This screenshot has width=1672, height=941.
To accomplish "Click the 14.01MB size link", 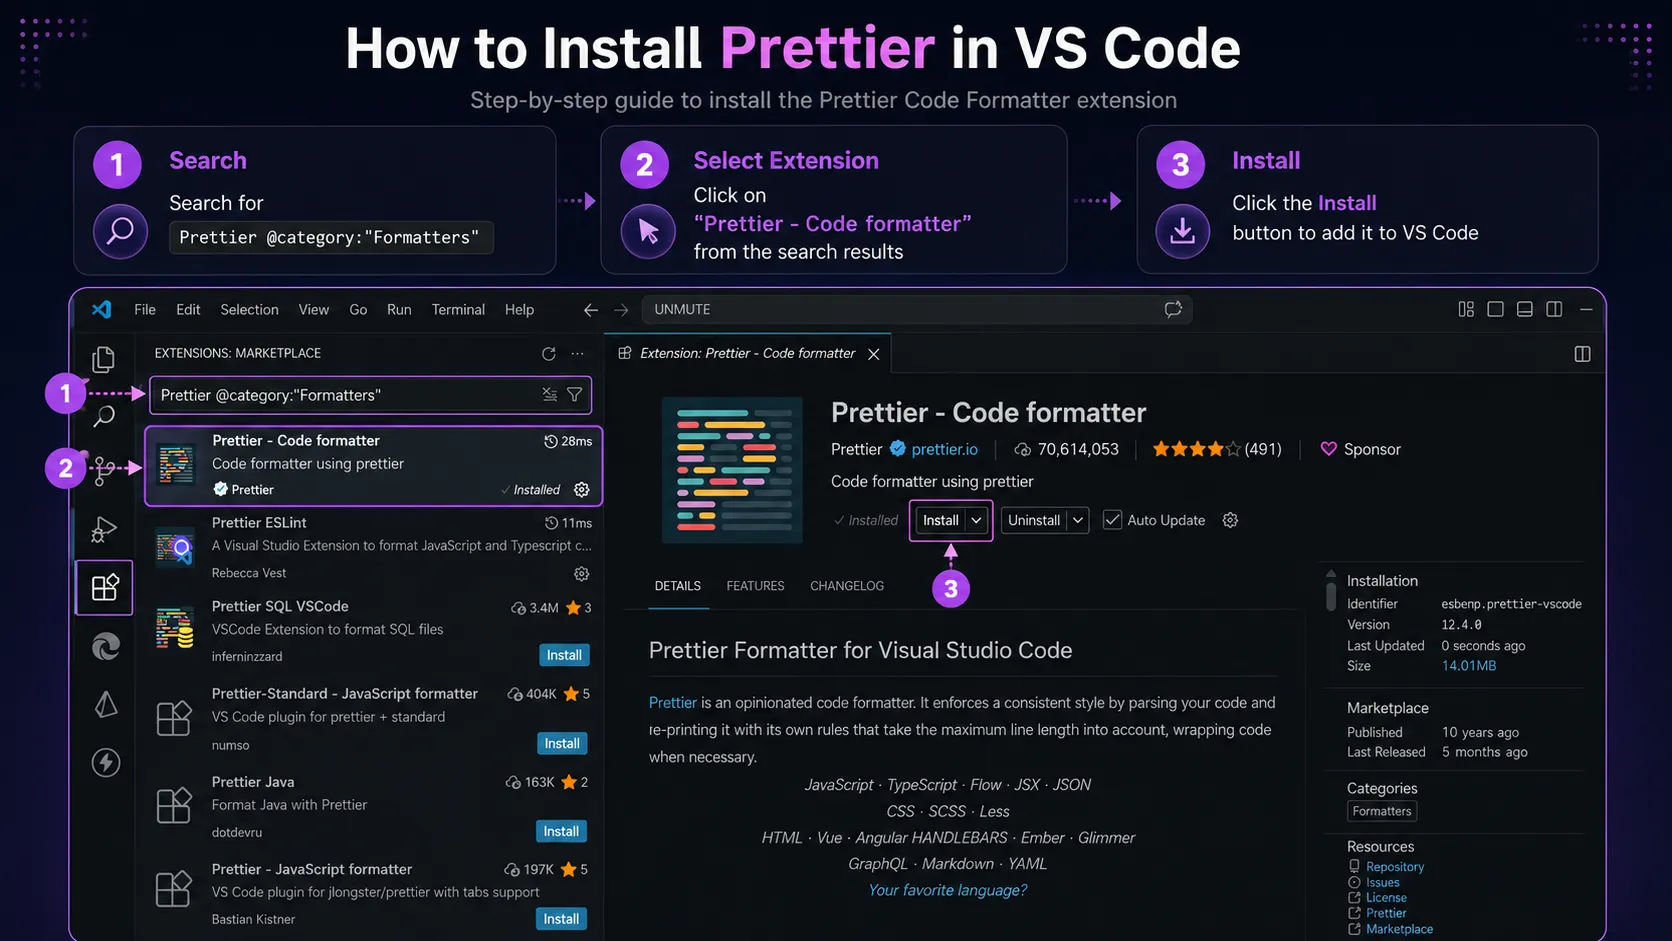I will tap(1468, 666).
